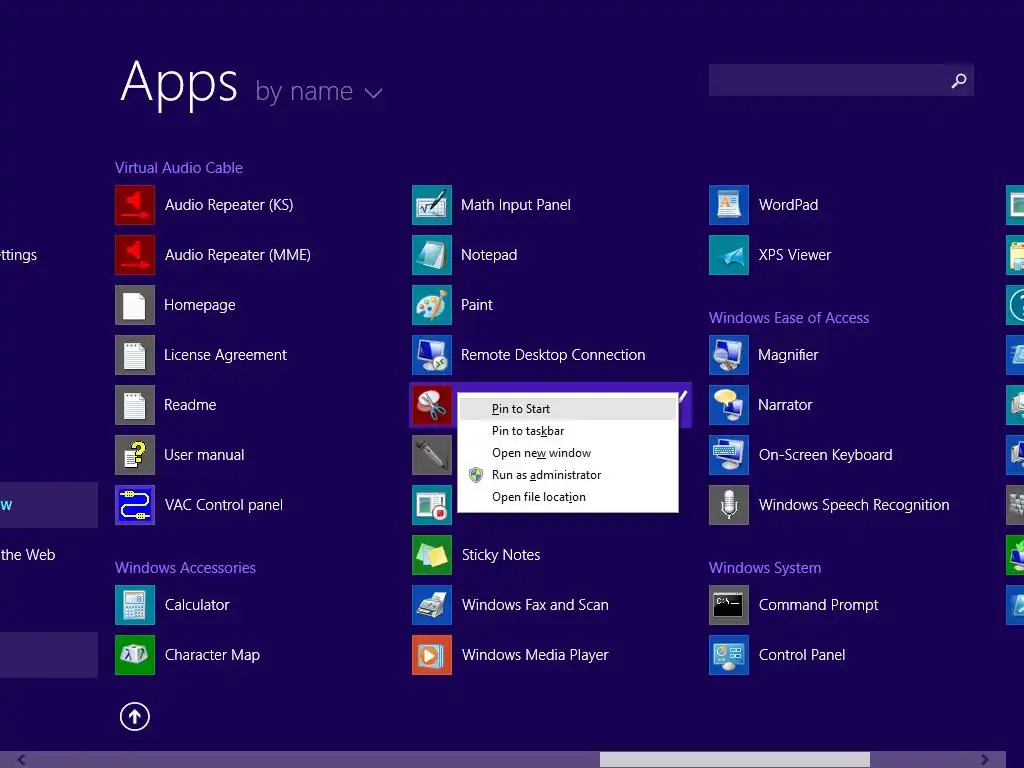The image size is (1024, 768).
Task: Select the Snipping Tool scissors icon
Action: click(x=432, y=405)
